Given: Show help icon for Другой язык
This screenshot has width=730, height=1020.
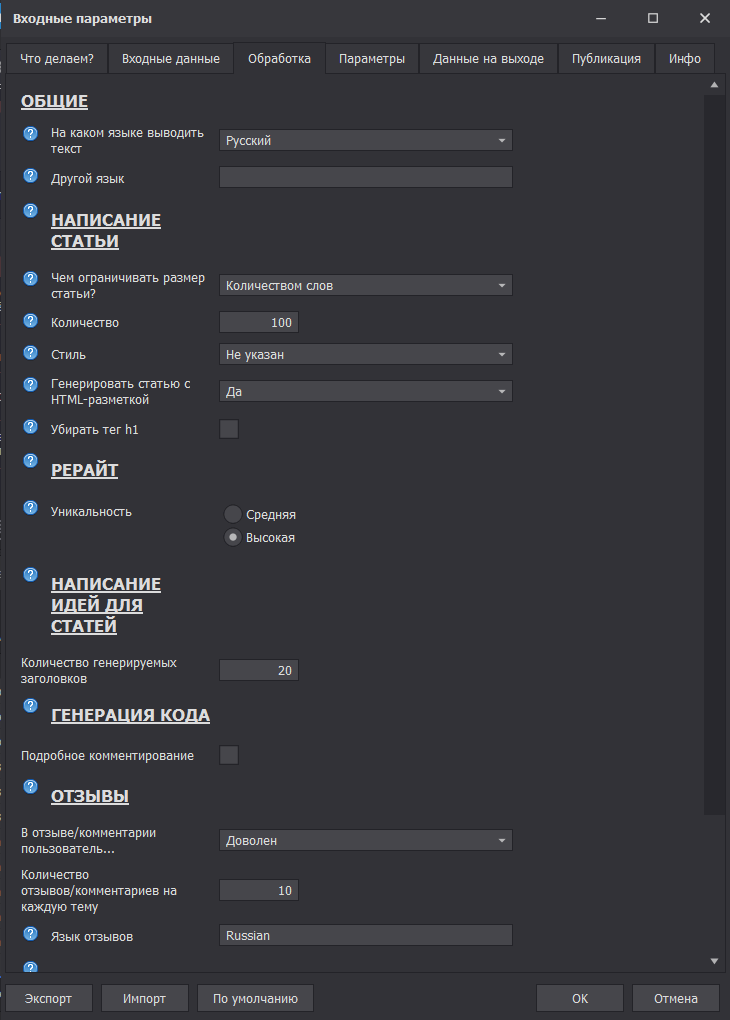Looking at the screenshot, I should (31, 176).
